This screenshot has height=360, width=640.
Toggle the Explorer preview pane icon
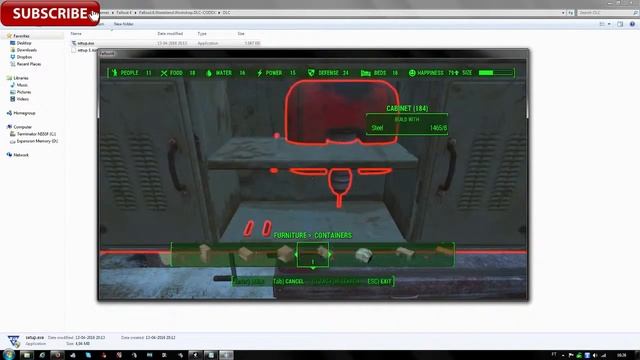pos(620,24)
